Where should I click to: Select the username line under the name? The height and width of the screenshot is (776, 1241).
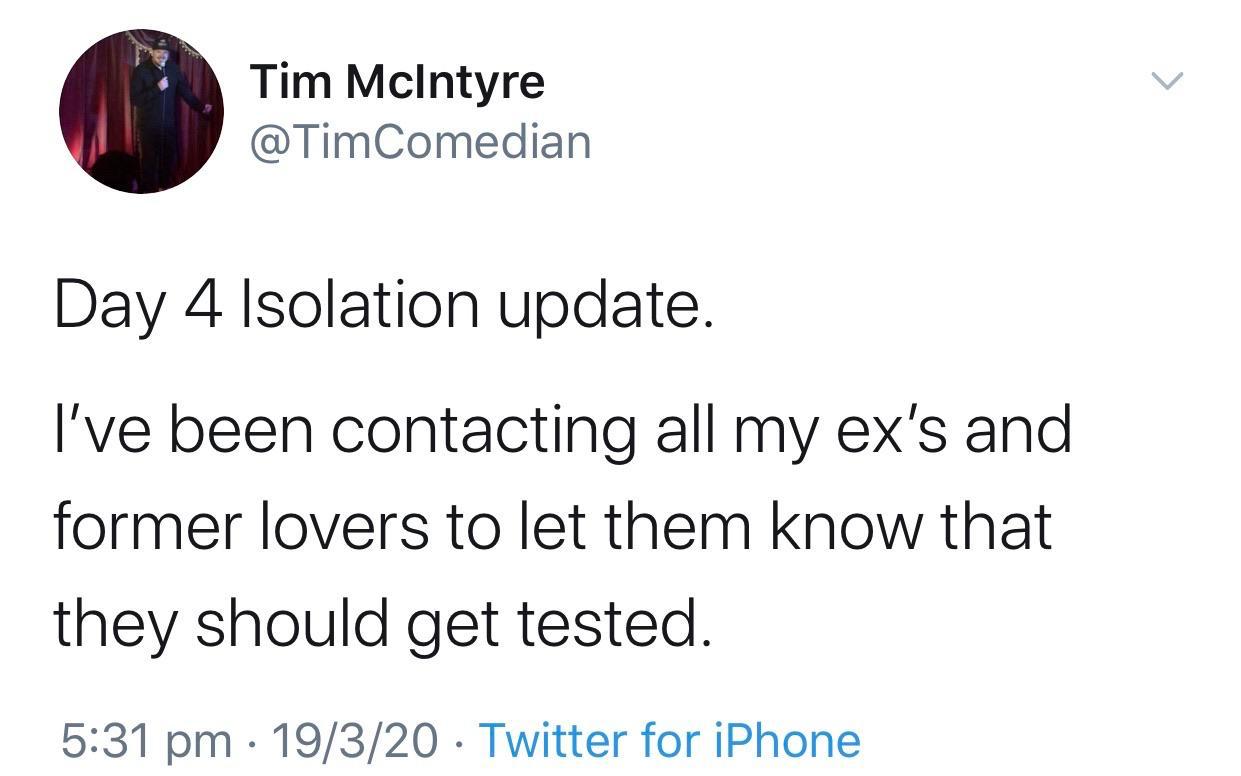pyautogui.click(x=420, y=140)
